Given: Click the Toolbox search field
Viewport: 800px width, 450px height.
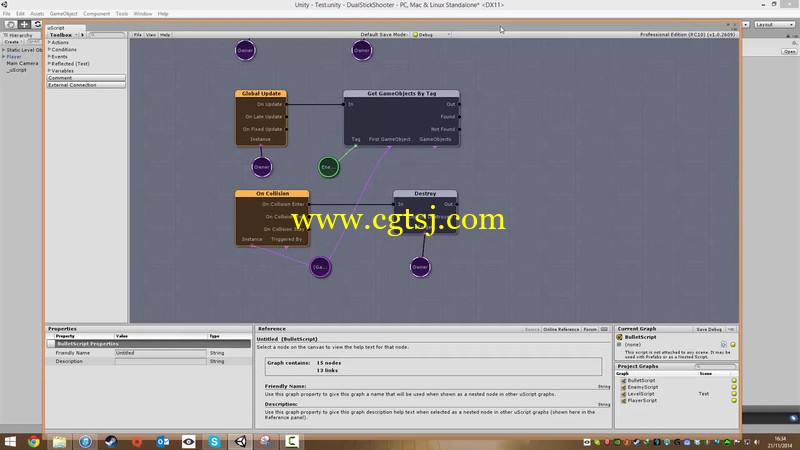Looking at the screenshot, I should click(107, 35).
